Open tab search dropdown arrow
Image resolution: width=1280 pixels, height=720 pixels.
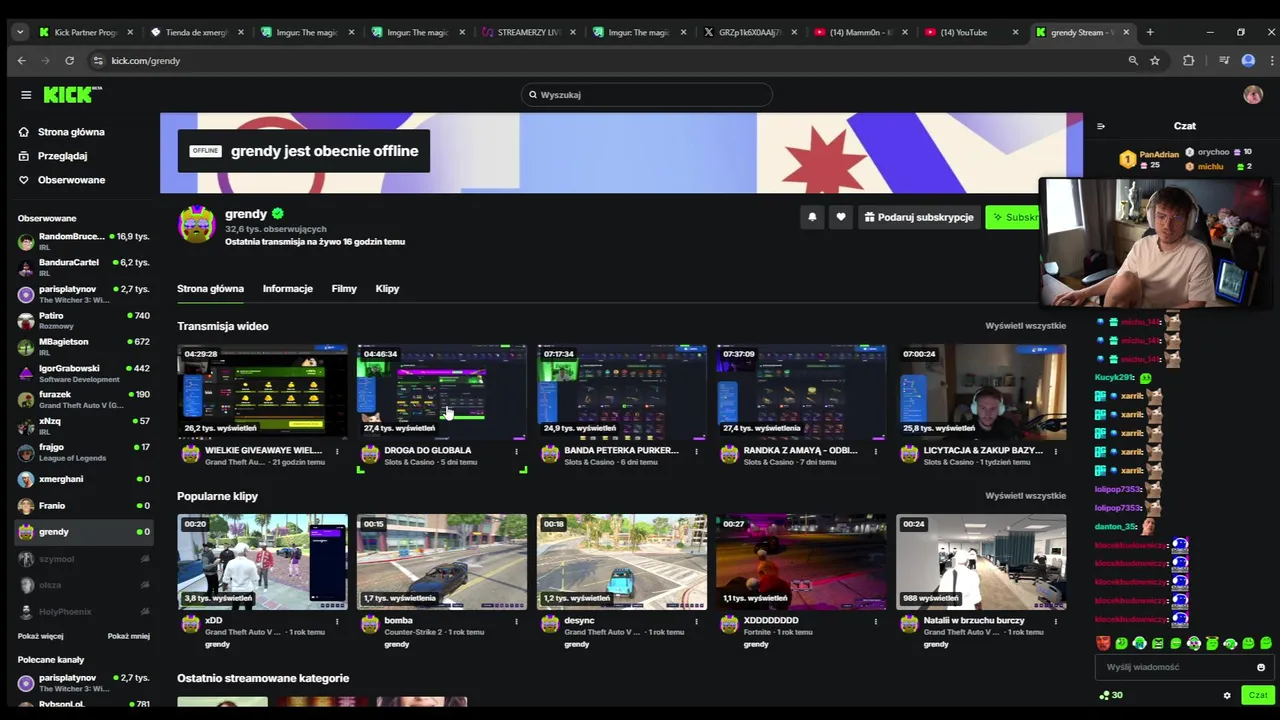click(19, 32)
